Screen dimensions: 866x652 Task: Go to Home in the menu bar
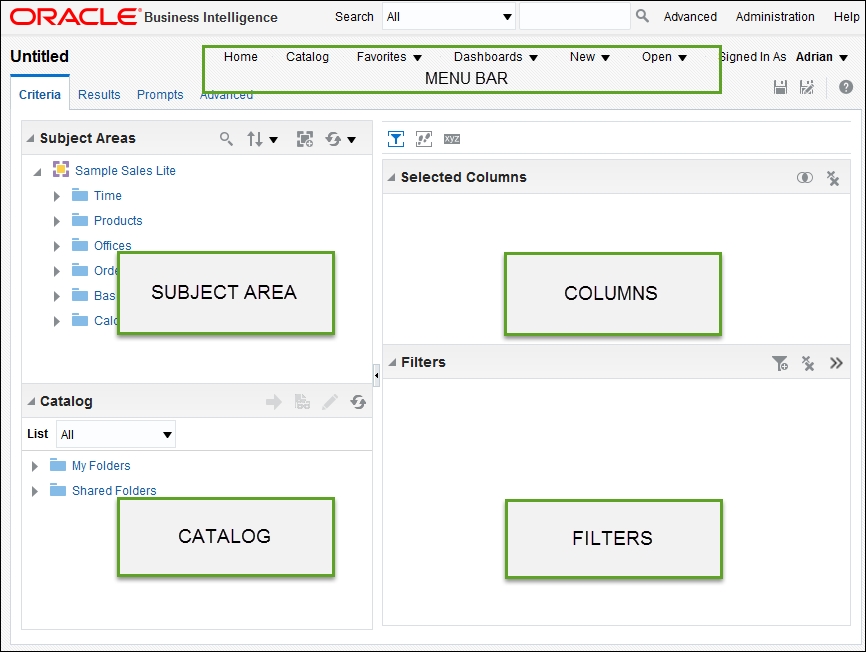pyautogui.click(x=241, y=57)
